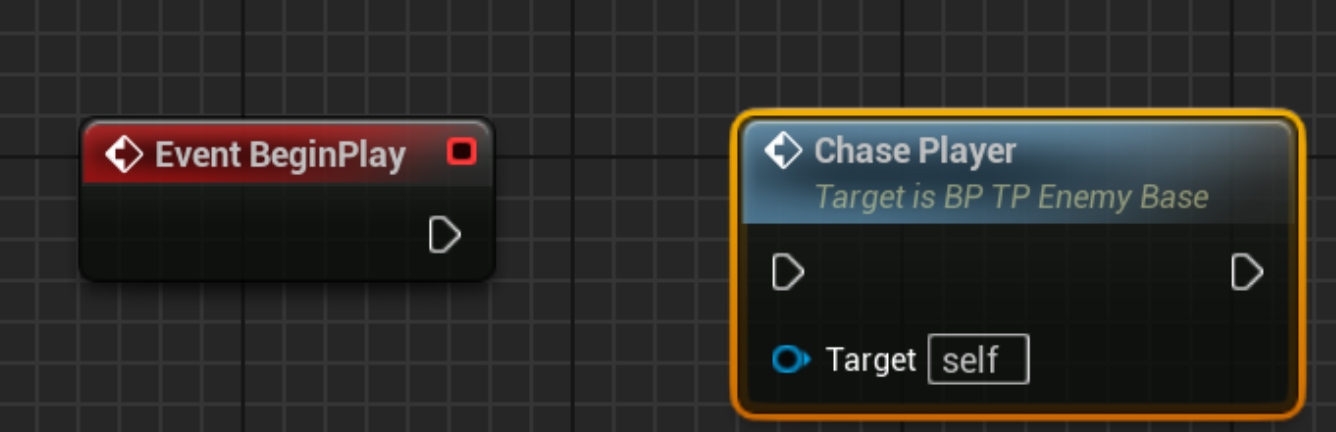This screenshot has width=1336, height=432.
Task: Click the Chase Player body right of self box
Action: [x=1160, y=360]
